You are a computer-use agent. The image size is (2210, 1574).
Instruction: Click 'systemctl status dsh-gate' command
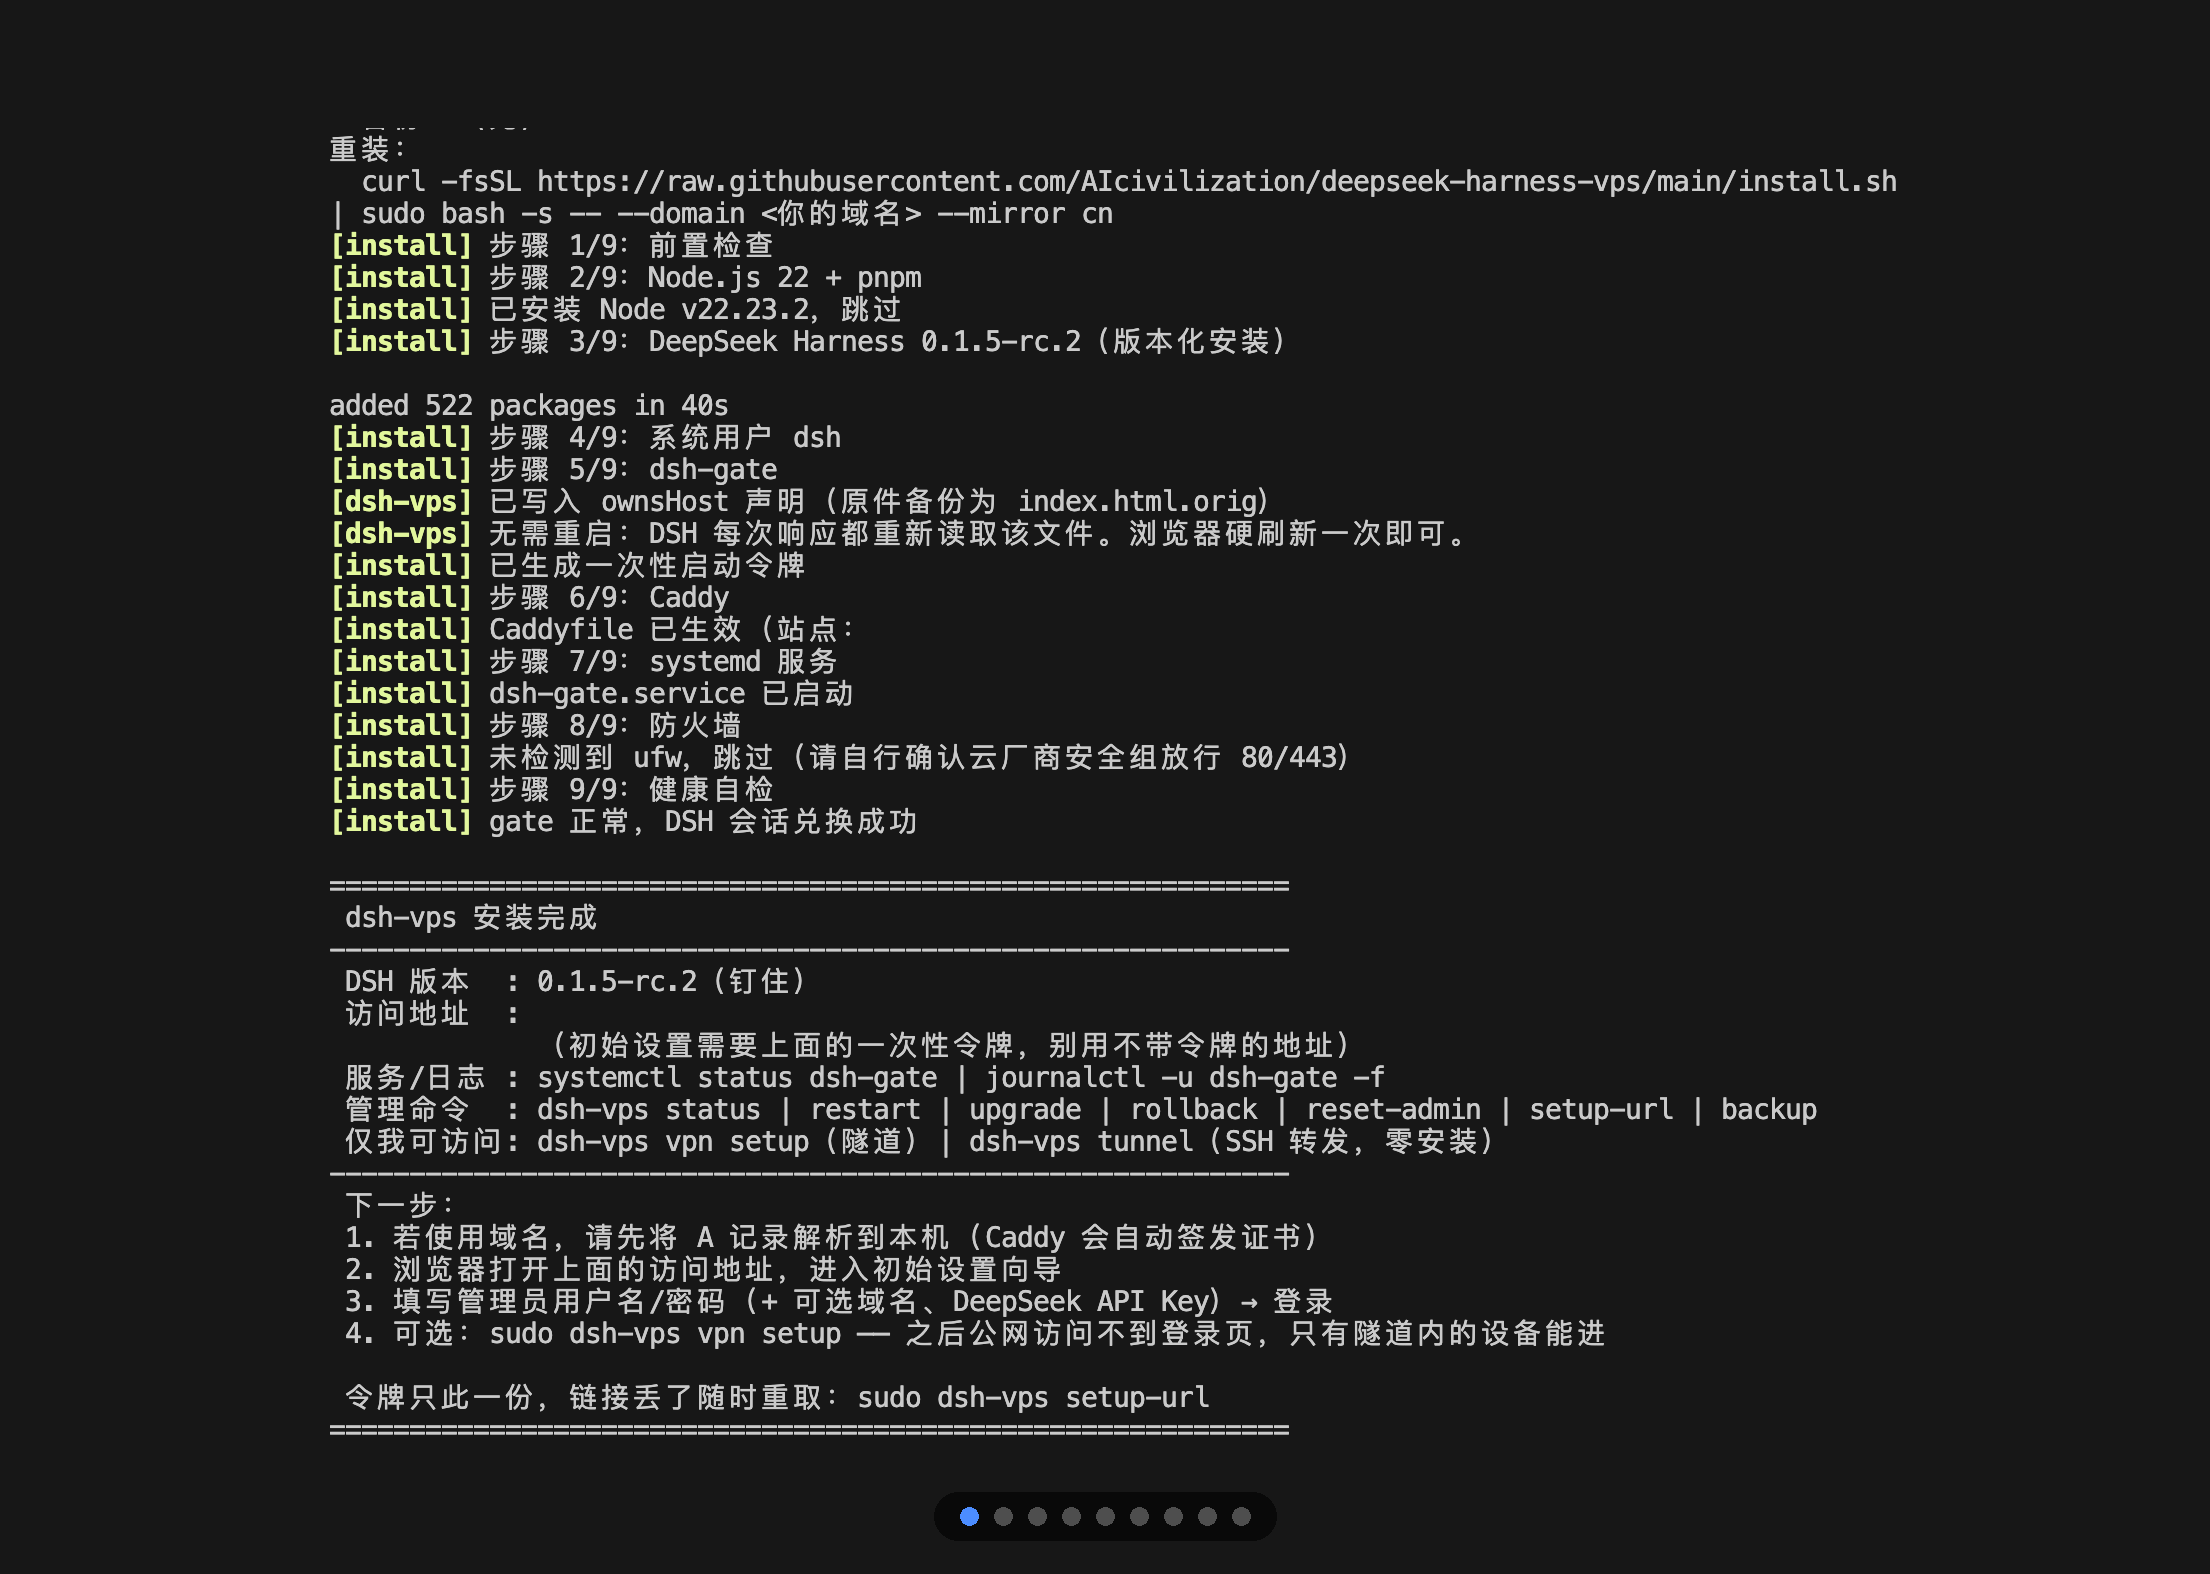click(x=737, y=1077)
